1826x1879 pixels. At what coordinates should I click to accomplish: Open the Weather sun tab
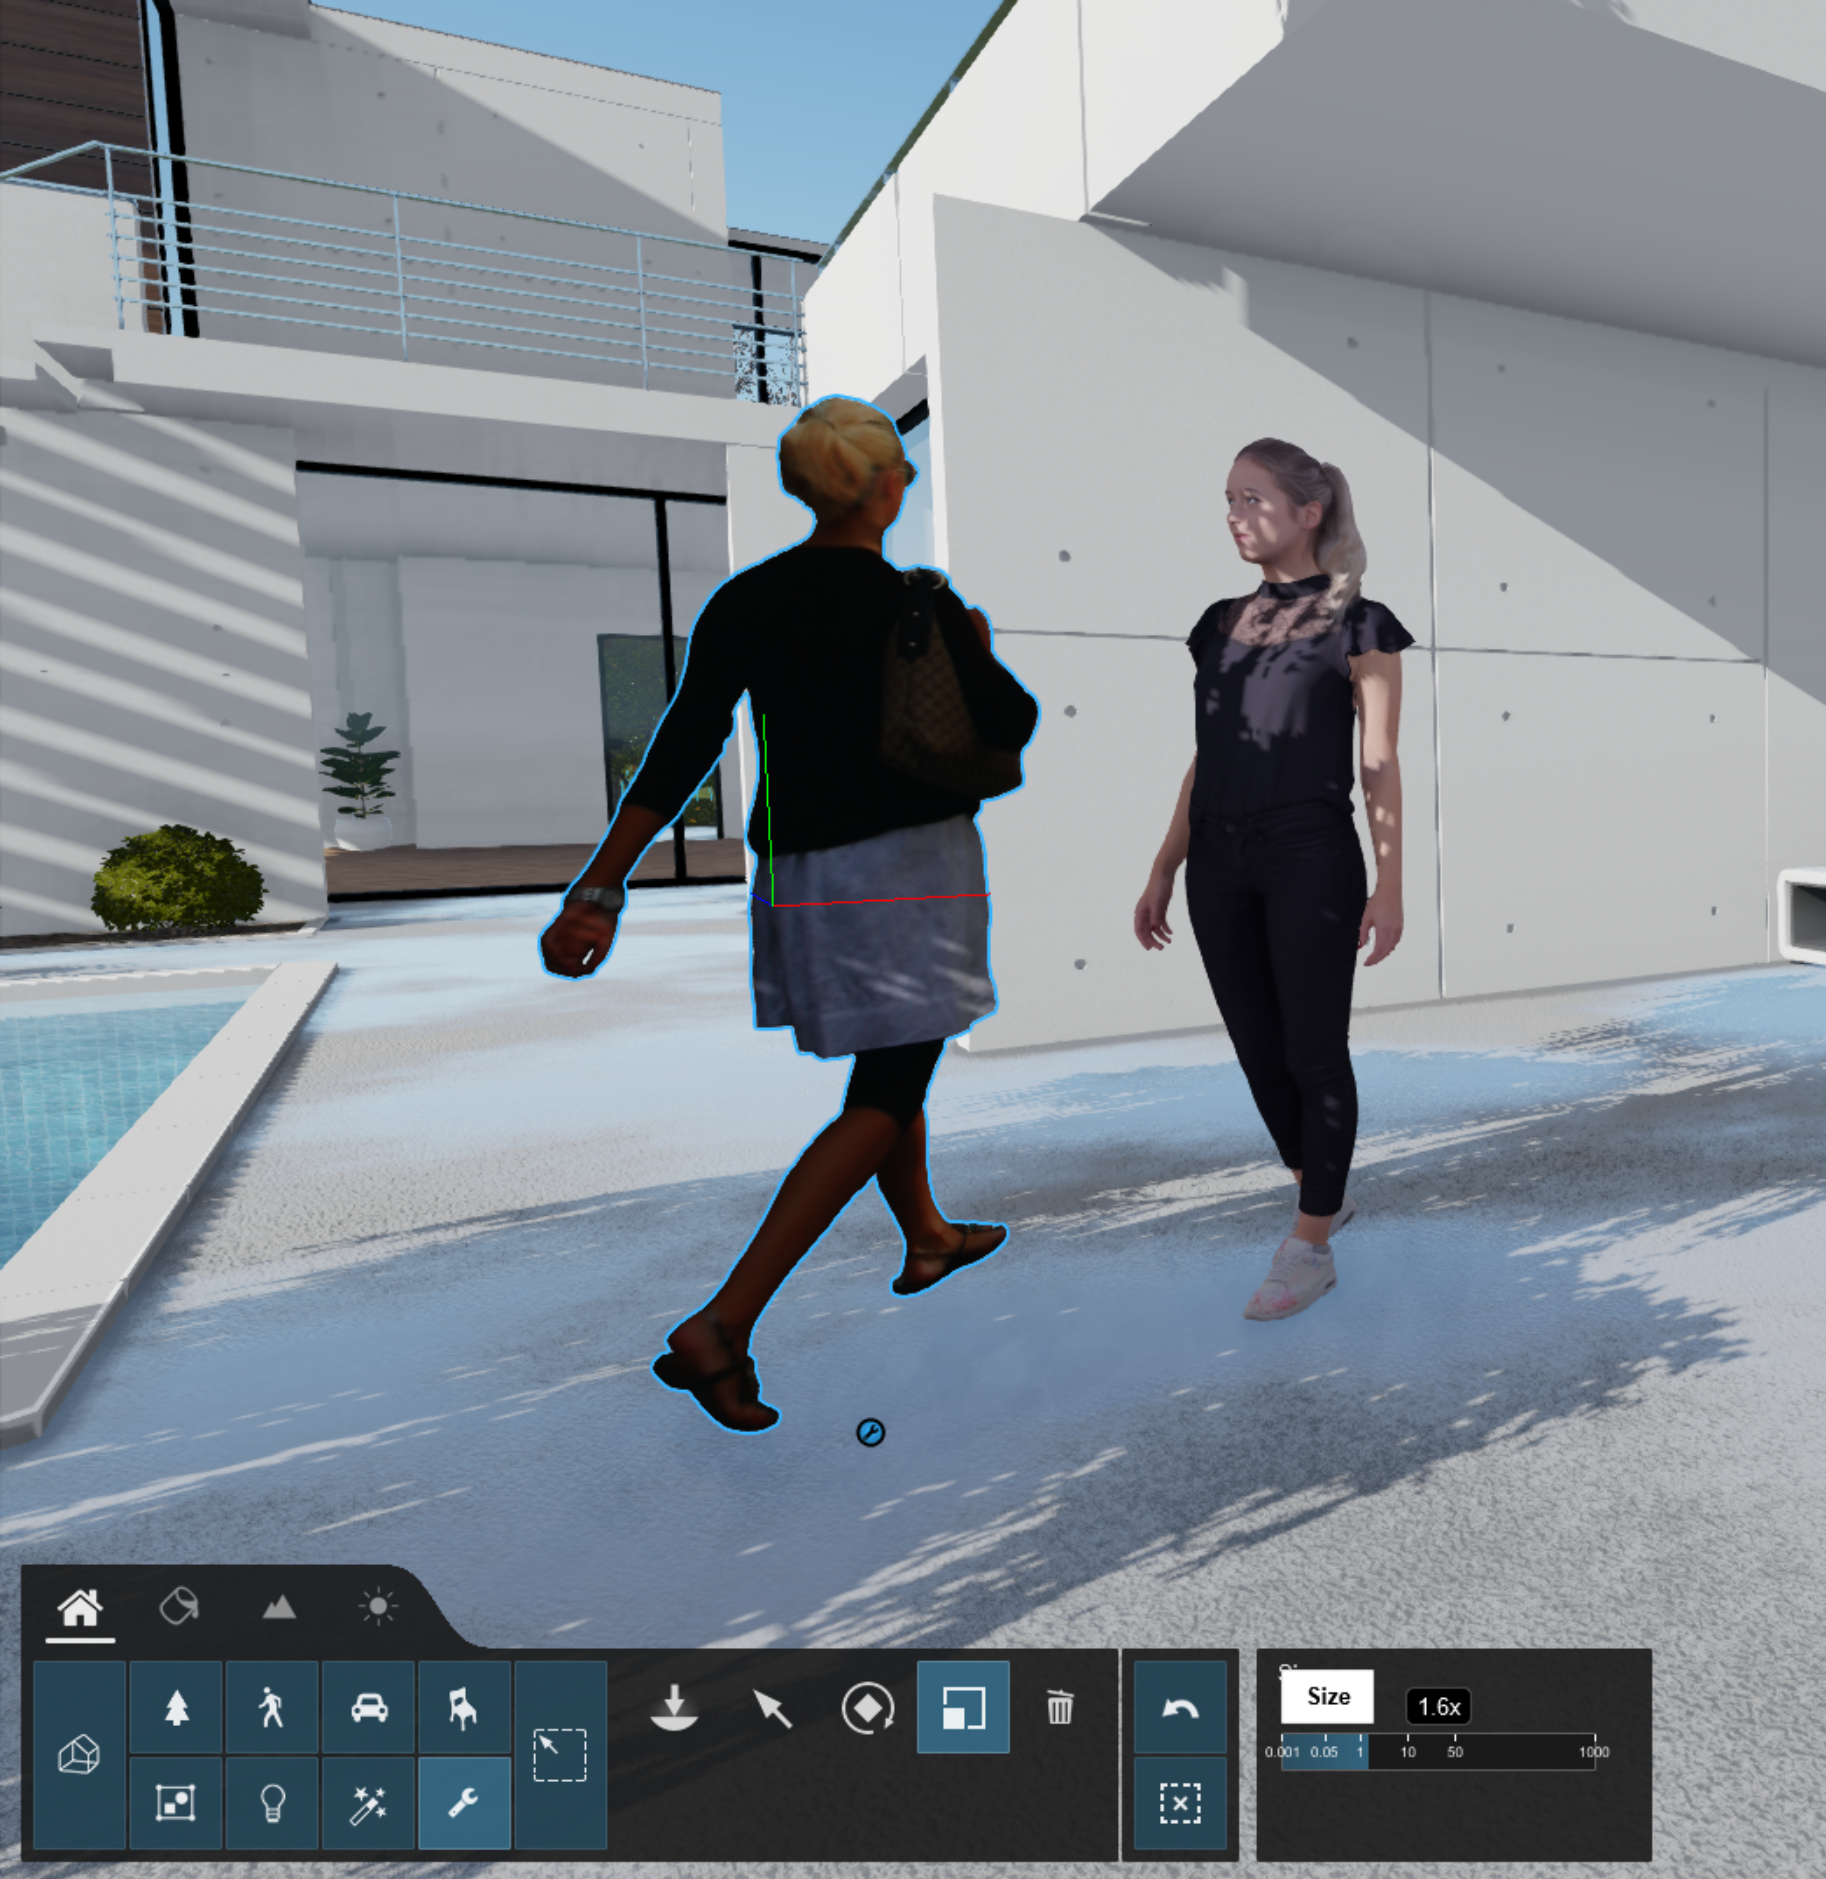click(x=377, y=1607)
